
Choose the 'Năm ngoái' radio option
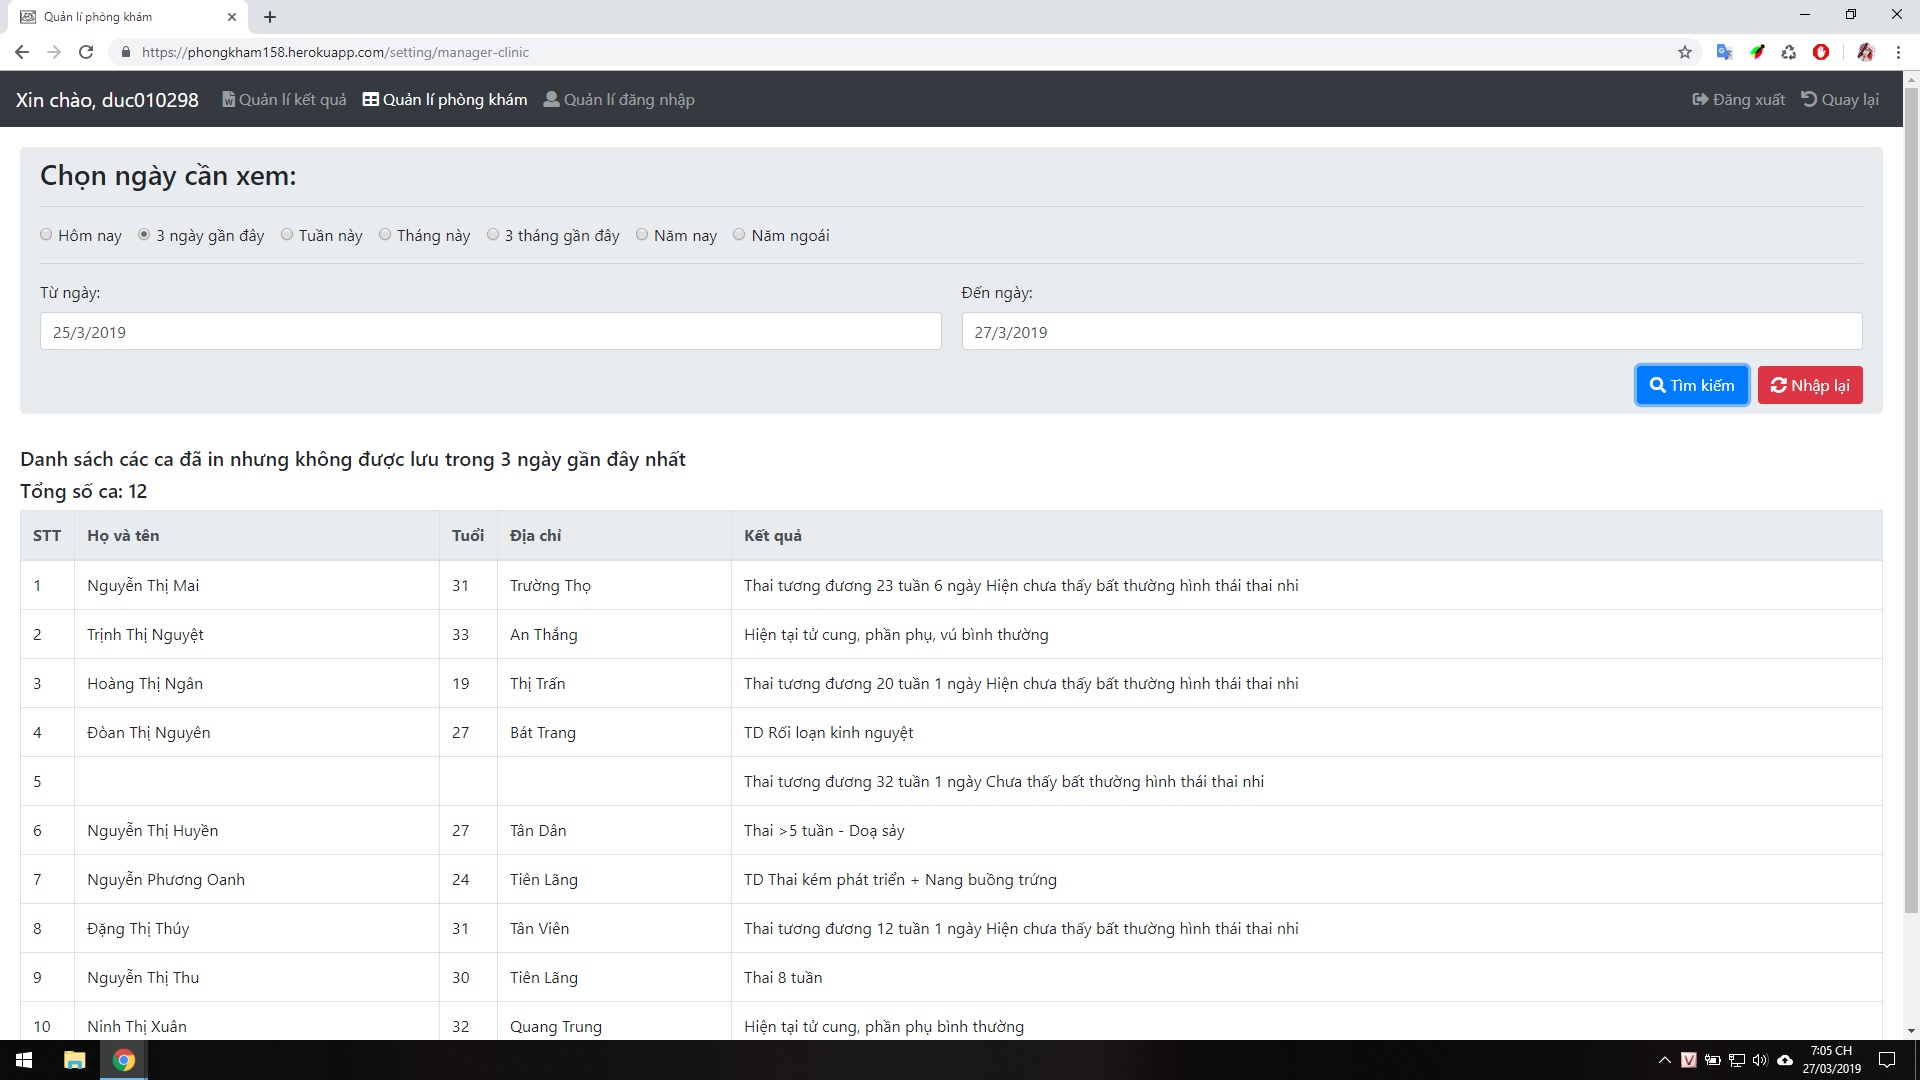coord(739,235)
